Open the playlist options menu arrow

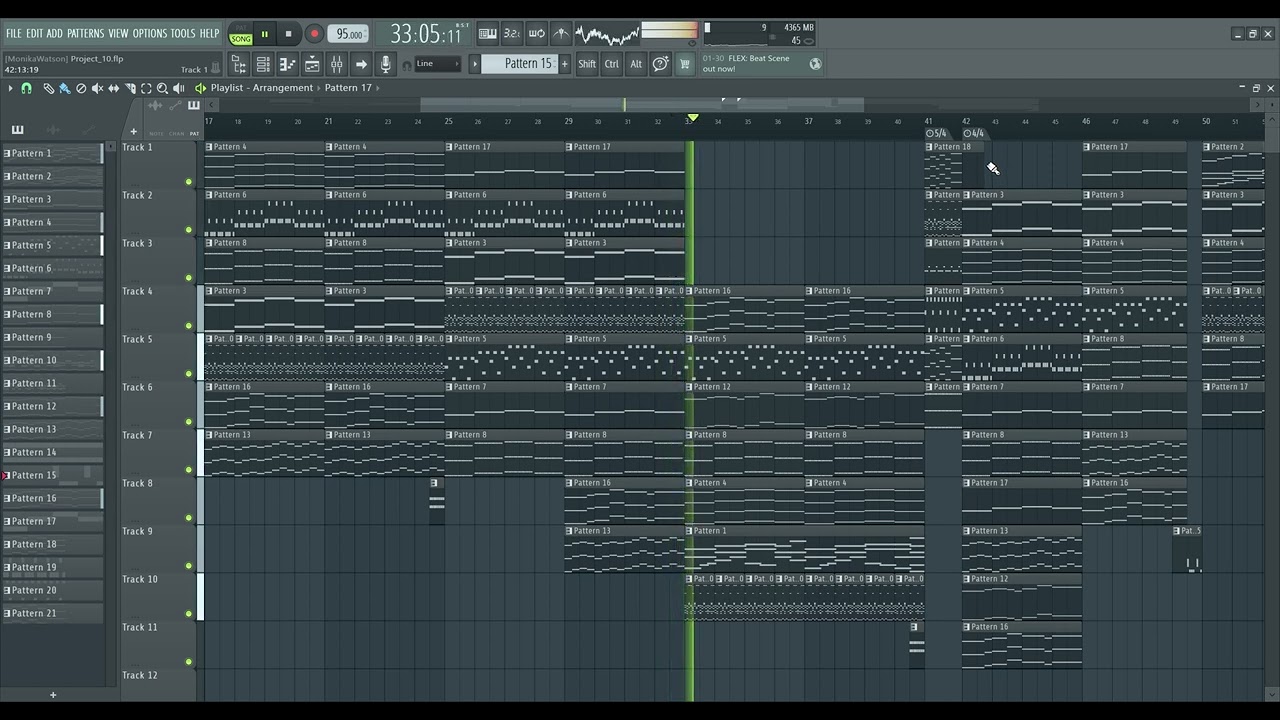tap(10, 89)
